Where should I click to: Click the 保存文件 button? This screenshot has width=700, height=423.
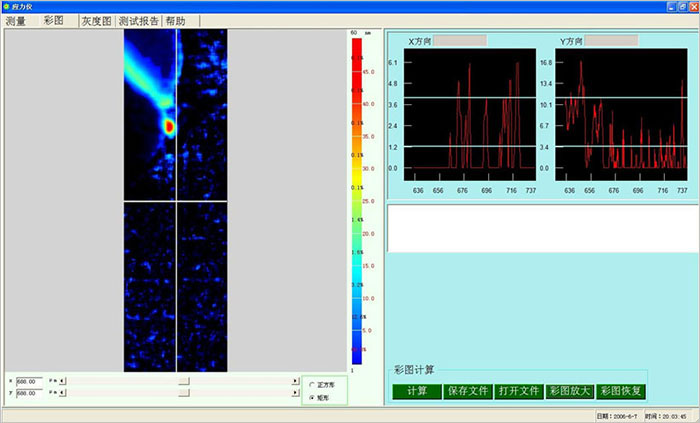466,391
